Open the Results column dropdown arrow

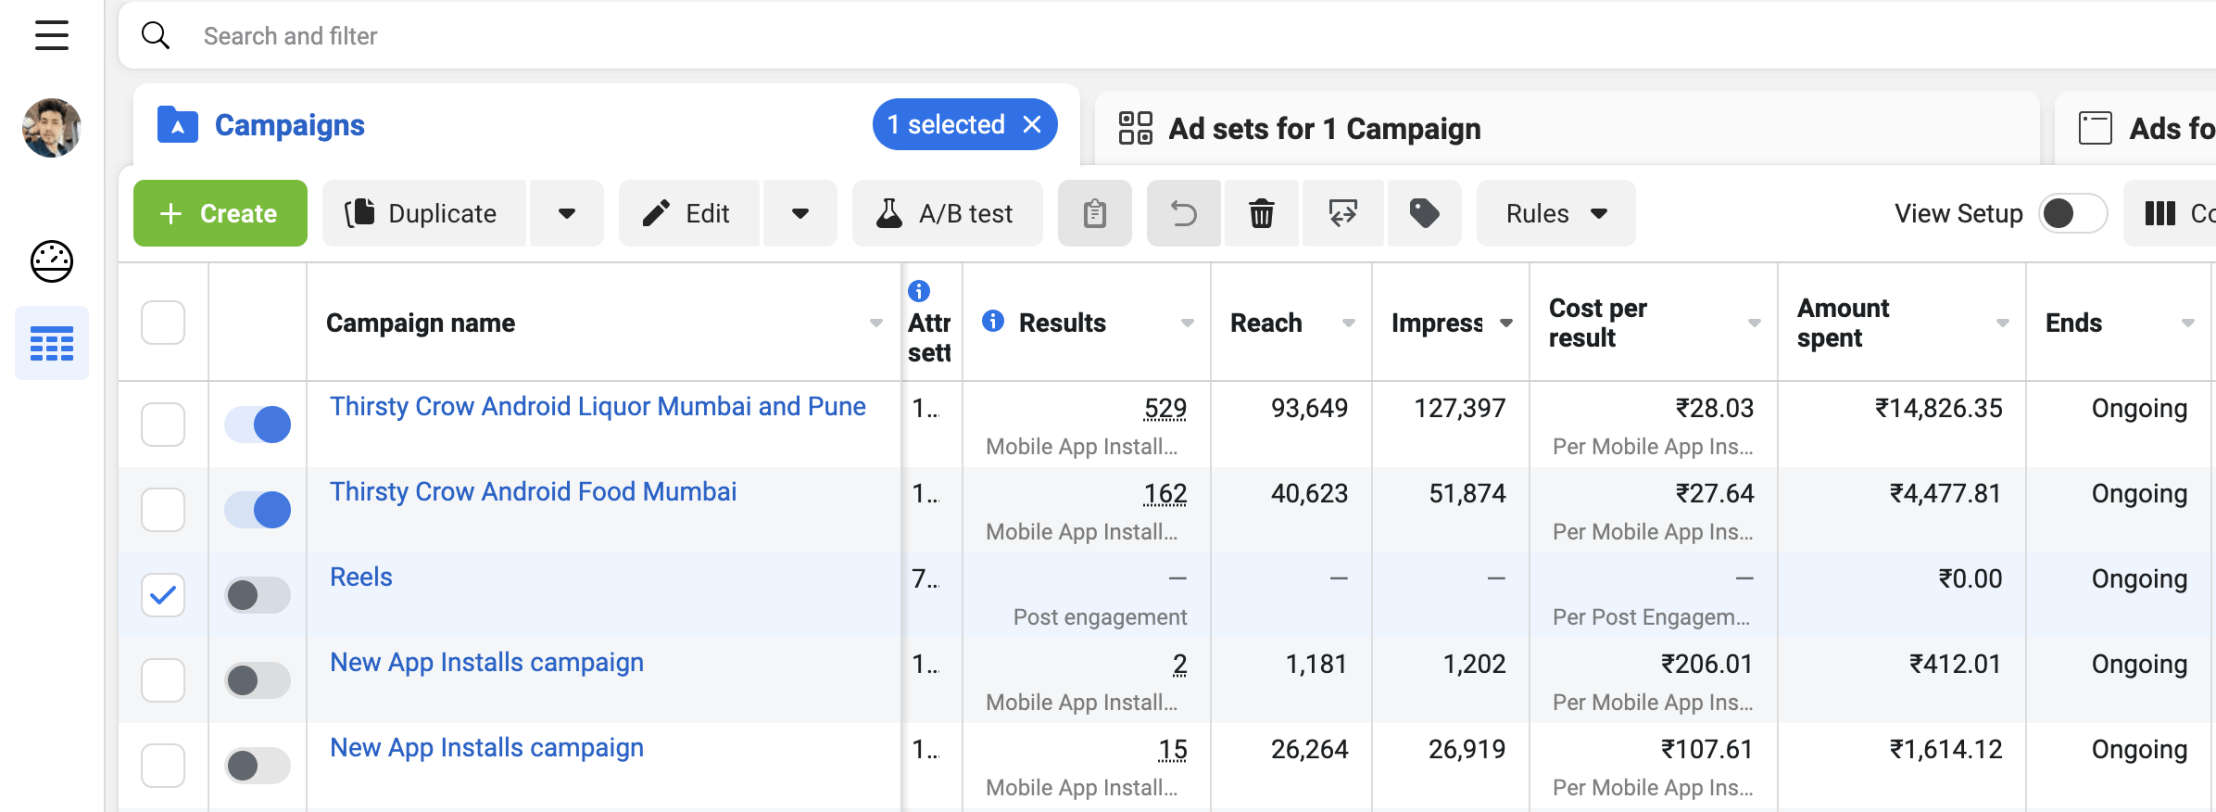[x=1187, y=323]
